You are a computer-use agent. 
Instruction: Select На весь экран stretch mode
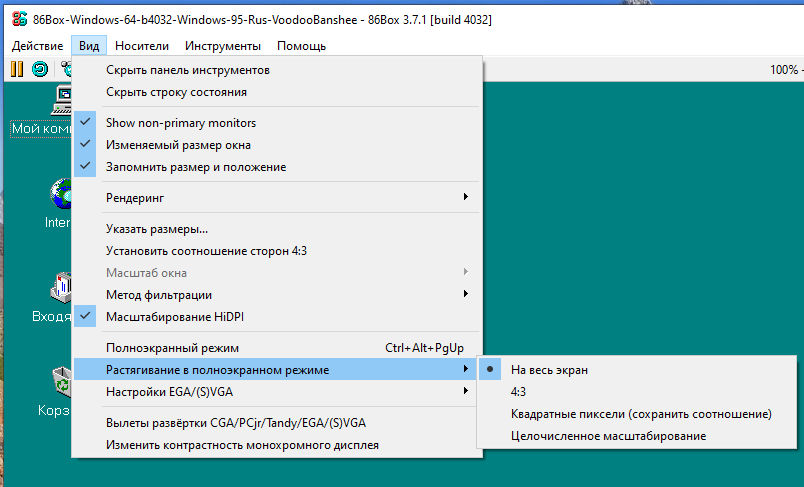coord(637,370)
